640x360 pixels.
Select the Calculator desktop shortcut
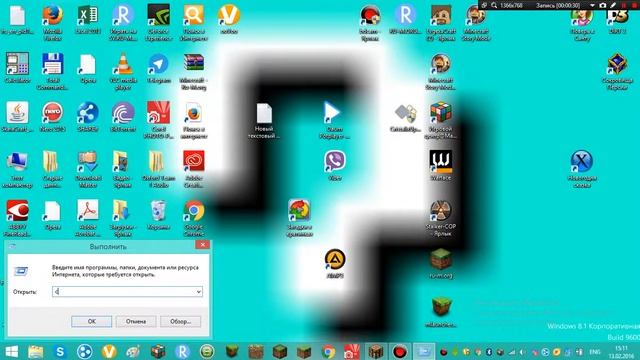[x=17, y=64]
